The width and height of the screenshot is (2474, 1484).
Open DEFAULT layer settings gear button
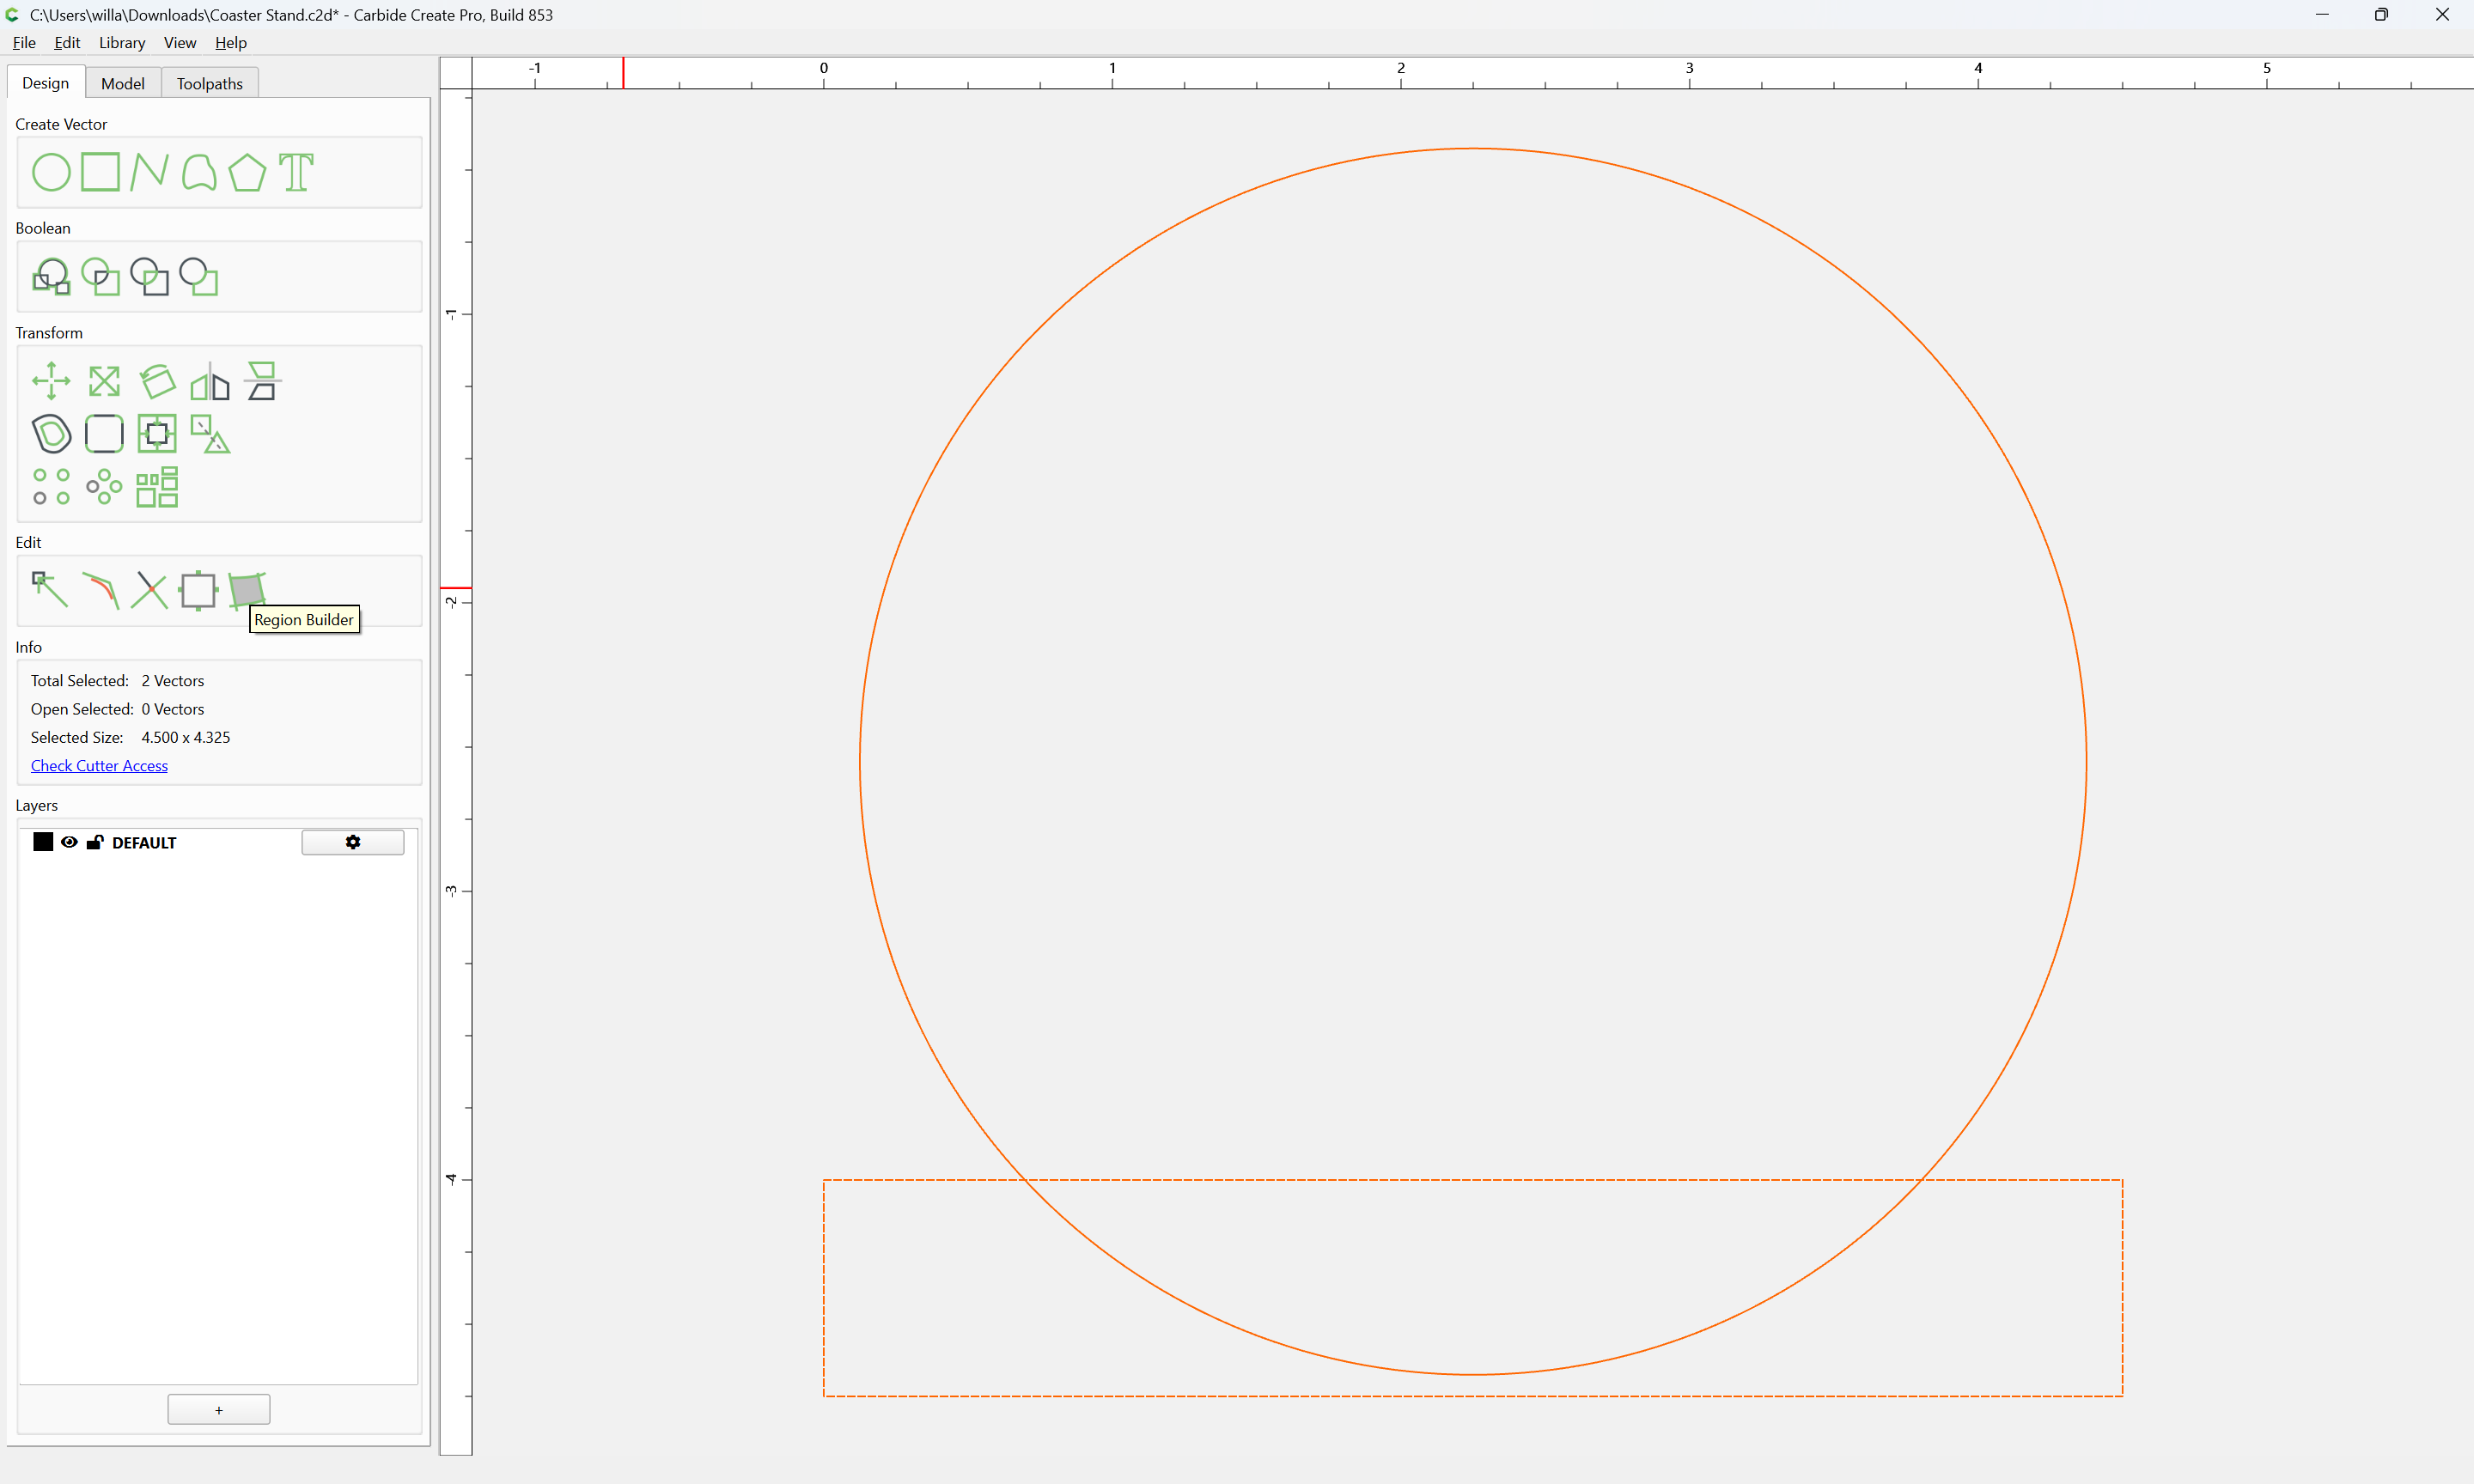tap(353, 842)
